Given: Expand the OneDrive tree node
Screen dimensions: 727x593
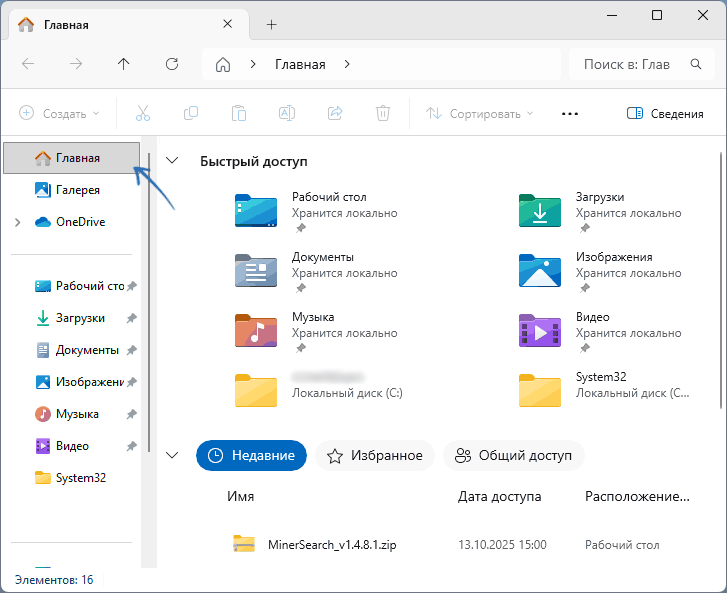Looking at the screenshot, I should point(18,222).
